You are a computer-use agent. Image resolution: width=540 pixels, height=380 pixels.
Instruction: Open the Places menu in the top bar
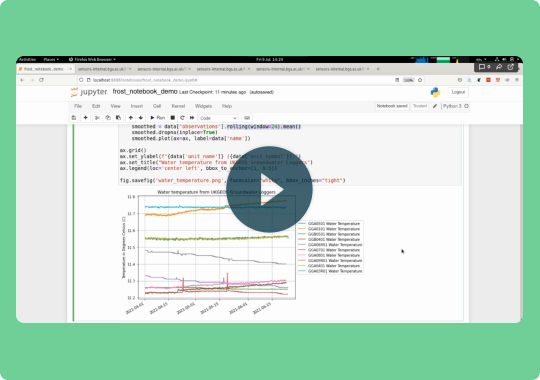(x=51, y=60)
